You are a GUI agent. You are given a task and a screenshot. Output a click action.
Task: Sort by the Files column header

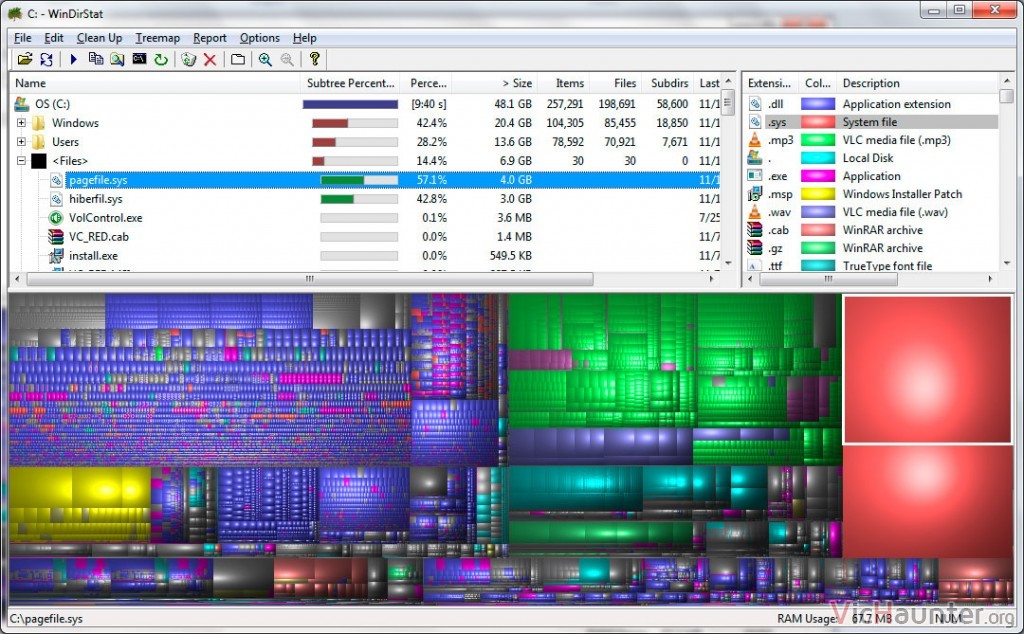(x=616, y=83)
